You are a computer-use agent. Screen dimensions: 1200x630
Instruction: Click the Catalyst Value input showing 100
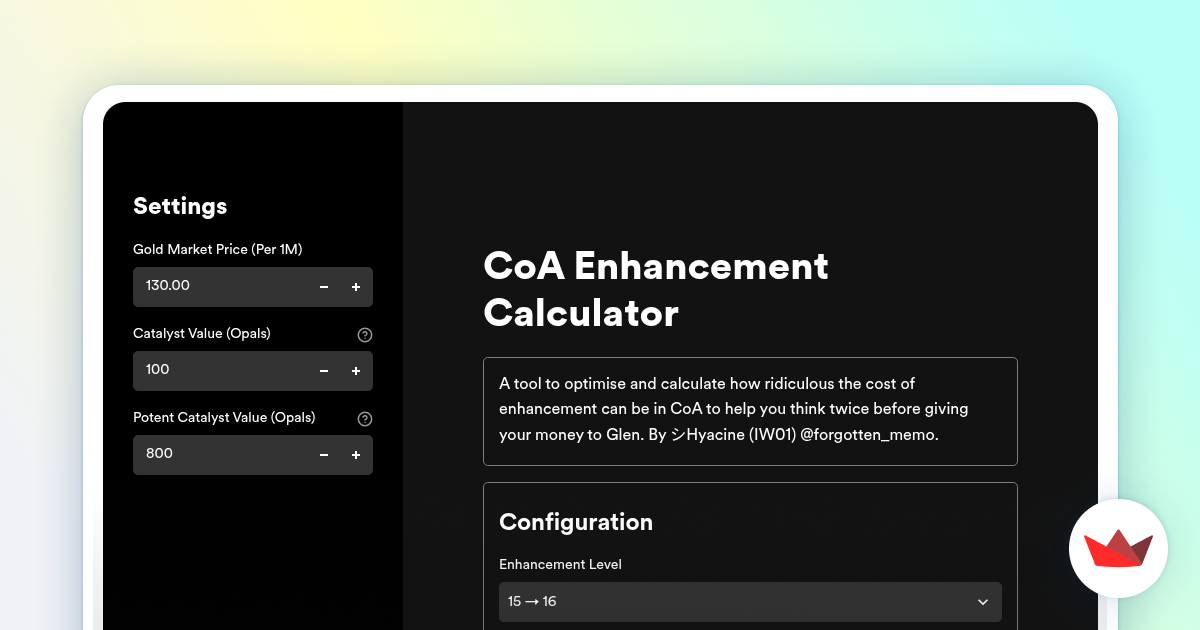point(220,371)
